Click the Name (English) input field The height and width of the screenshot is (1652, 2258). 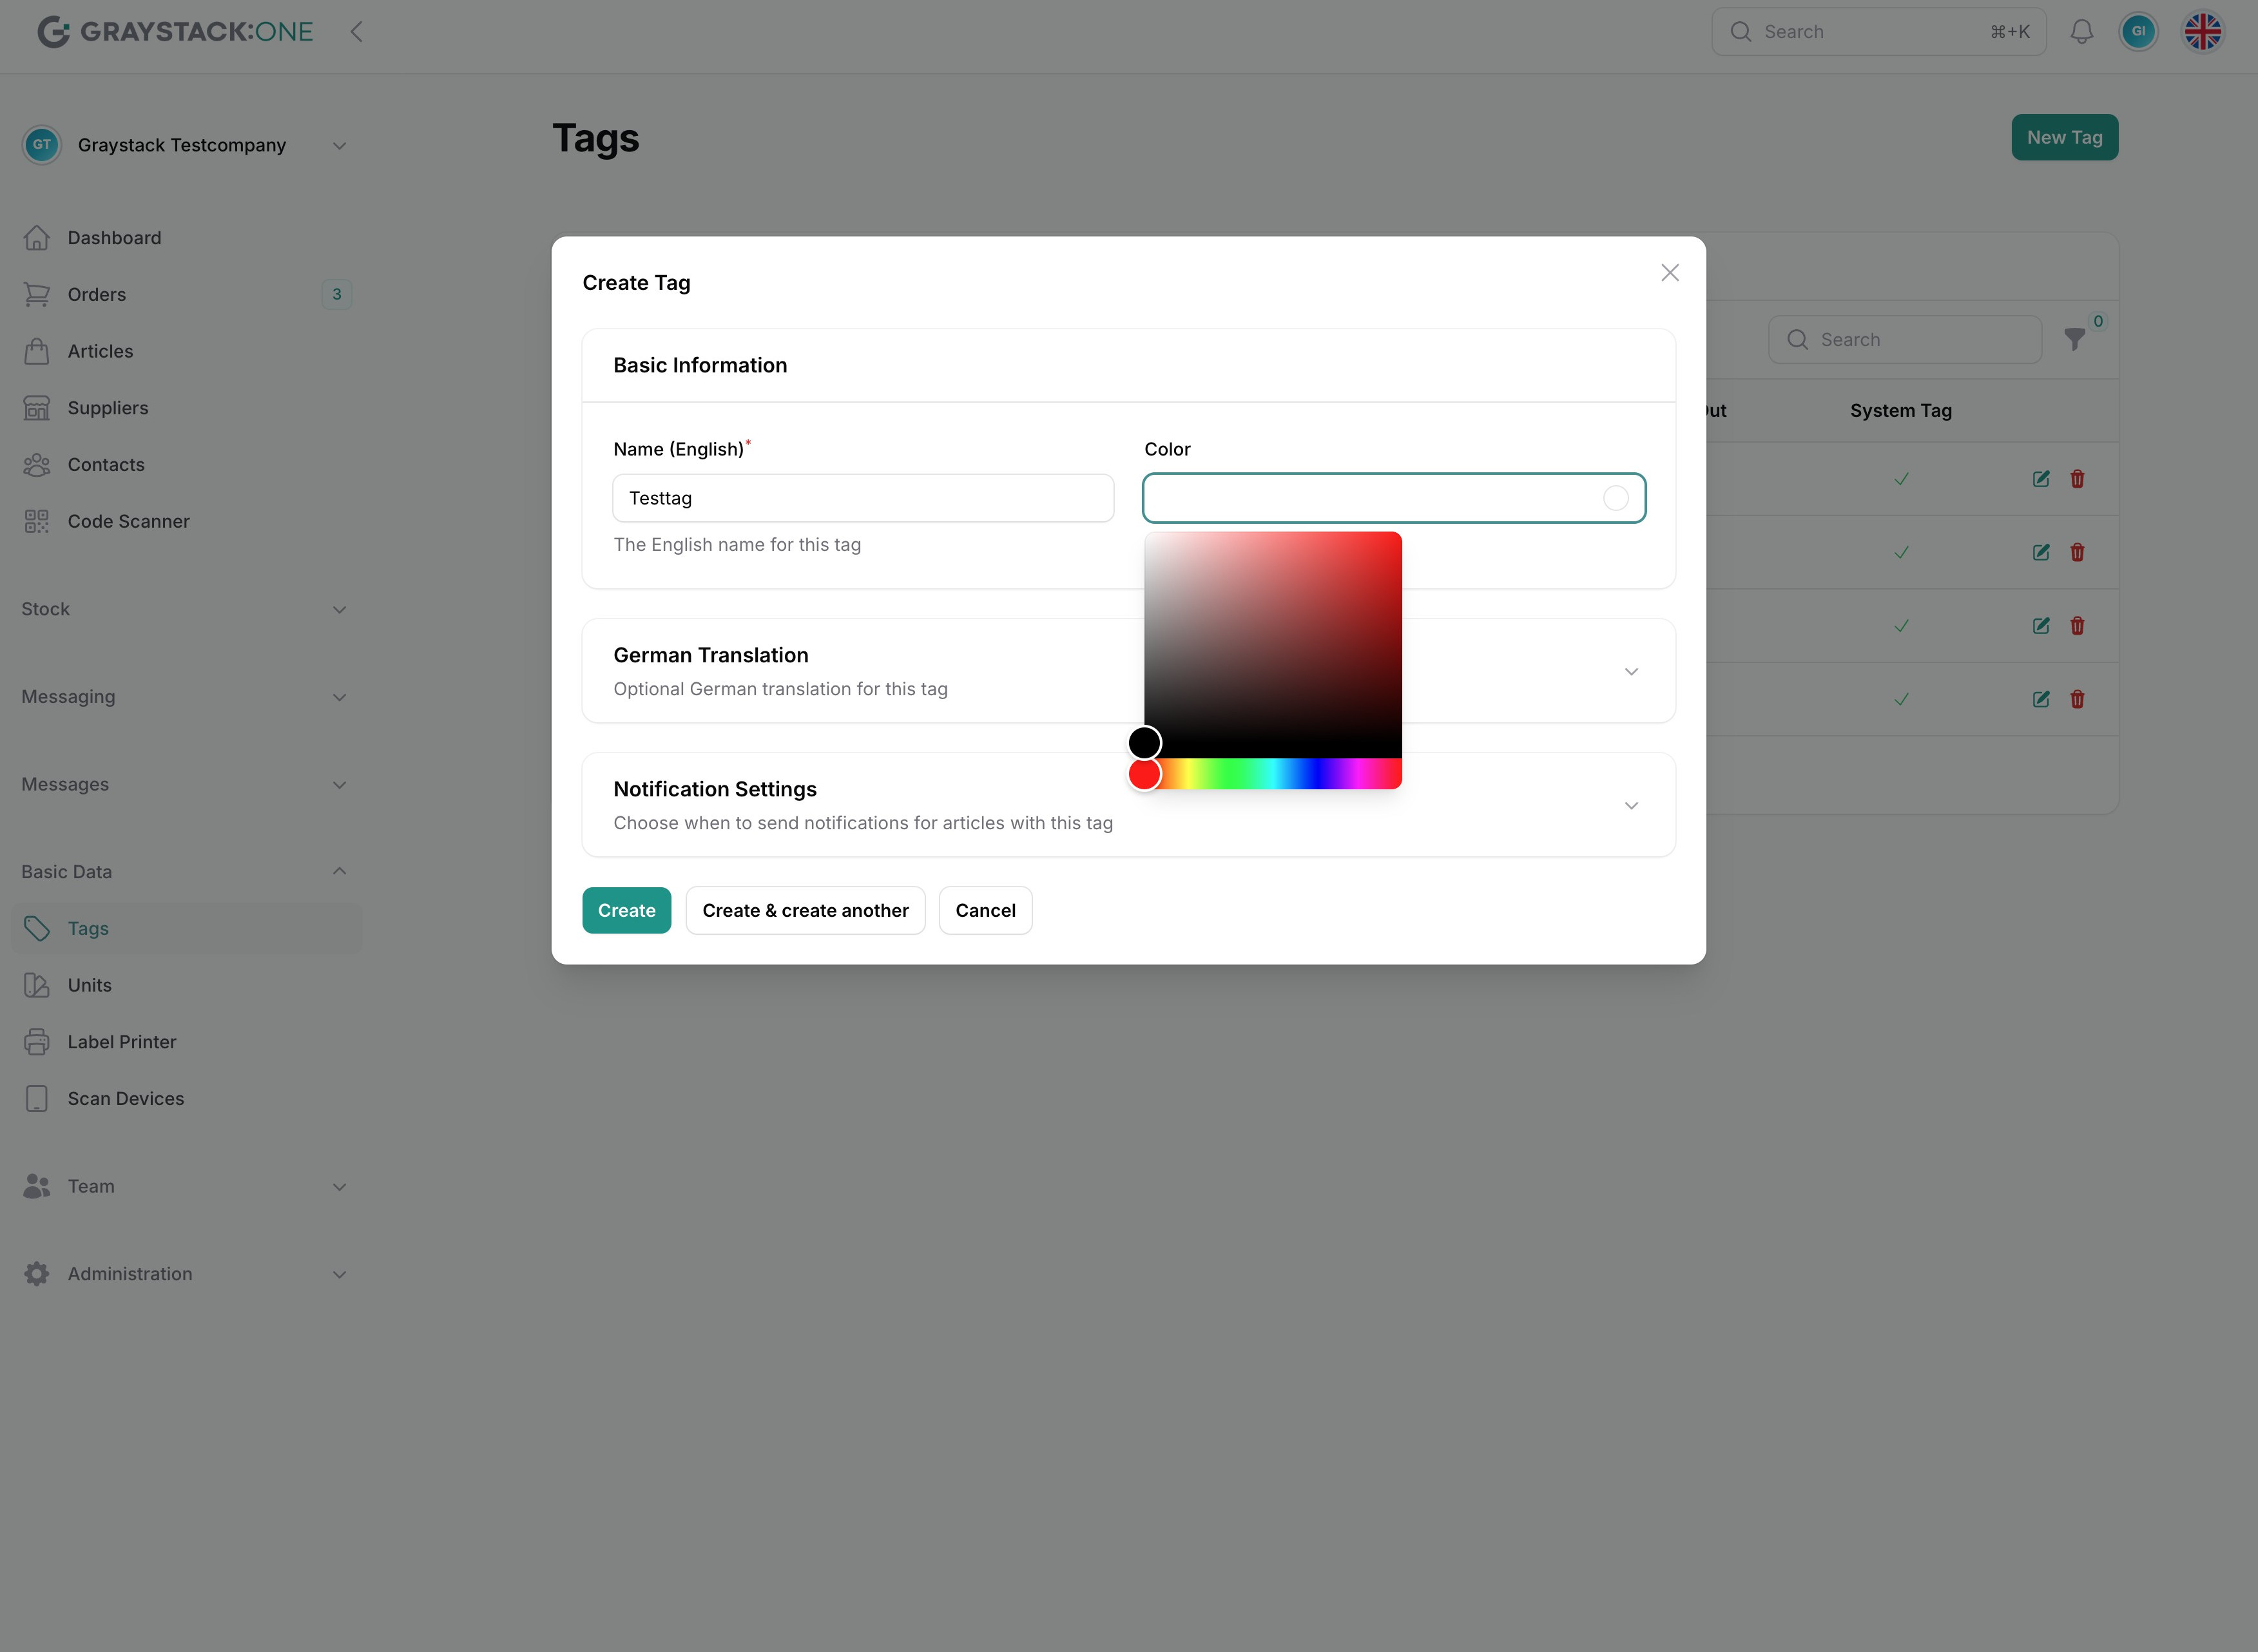(863, 498)
